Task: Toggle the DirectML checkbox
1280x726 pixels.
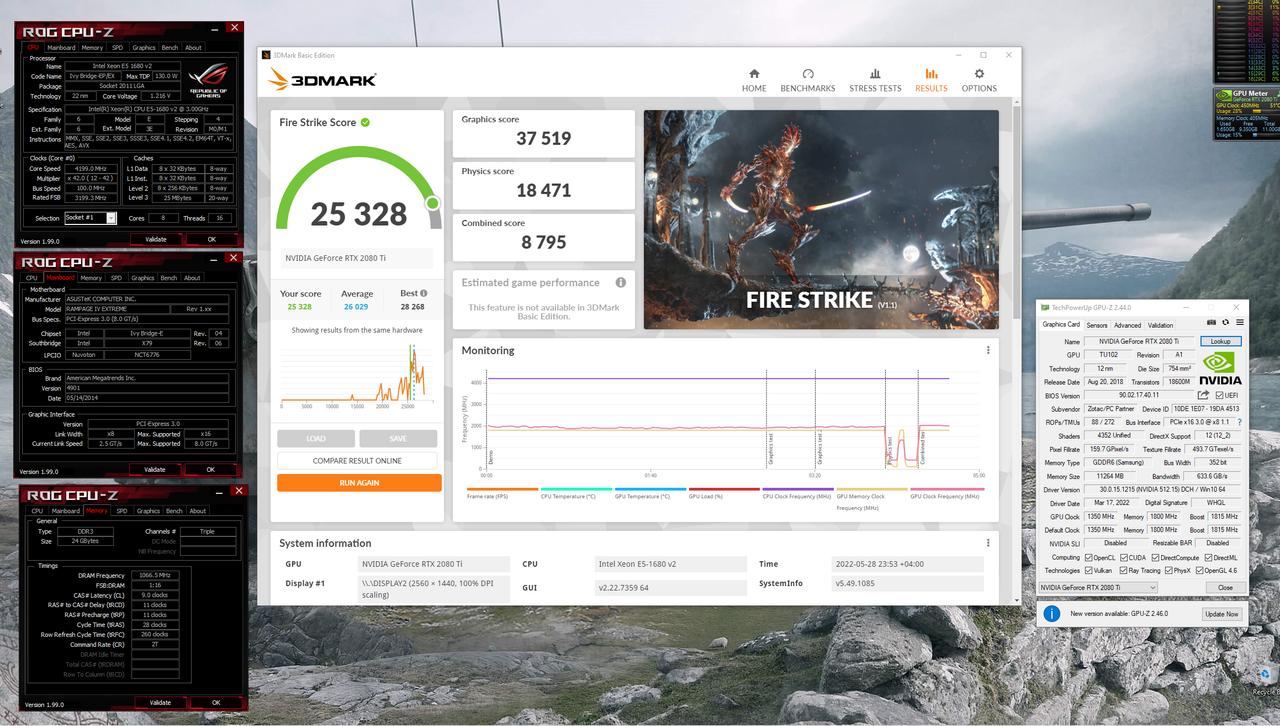Action: coord(1209,557)
